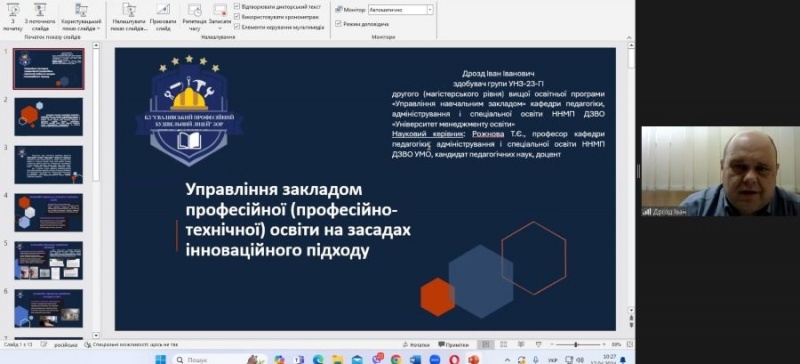Open Zoom app from taskbar
Screen dimensions: 800x364
tap(435, 359)
